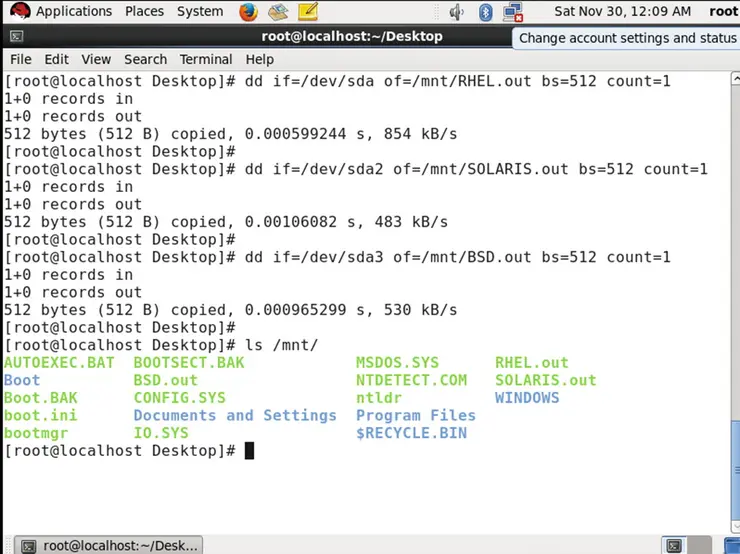Click the root@localhost taskbar button

point(111,545)
